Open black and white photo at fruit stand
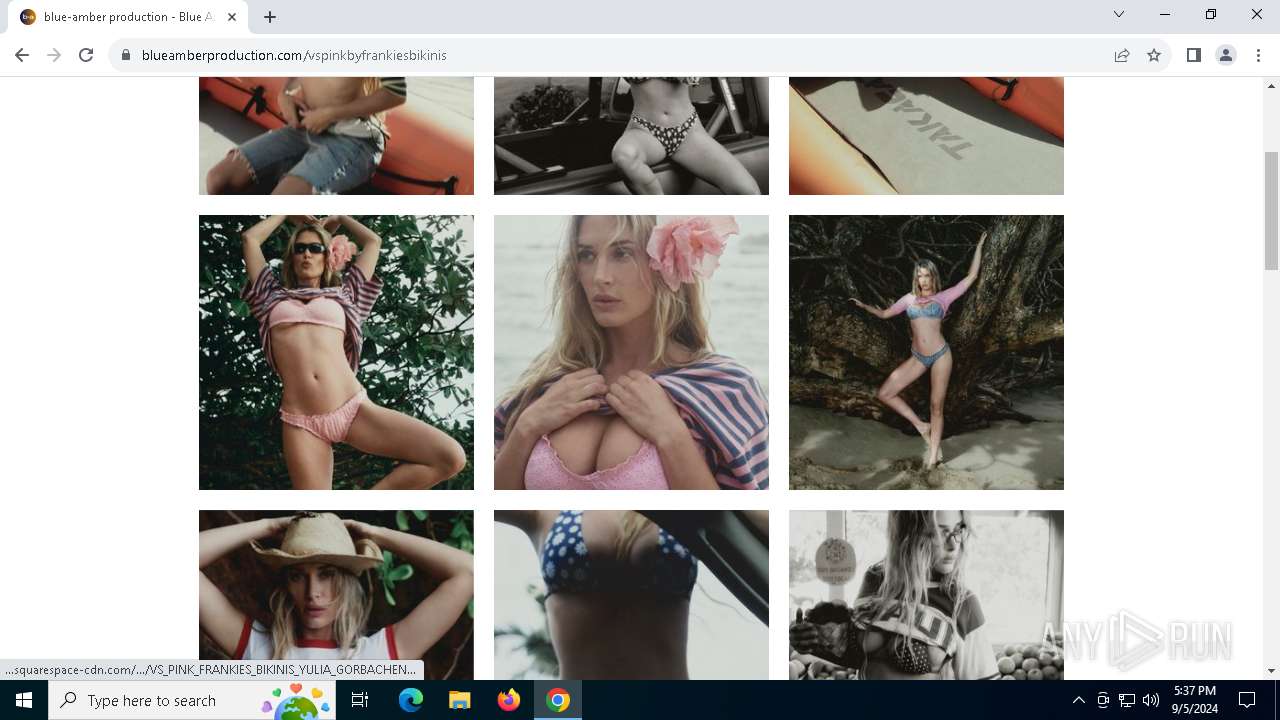The width and height of the screenshot is (1280, 720). tap(926, 595)
